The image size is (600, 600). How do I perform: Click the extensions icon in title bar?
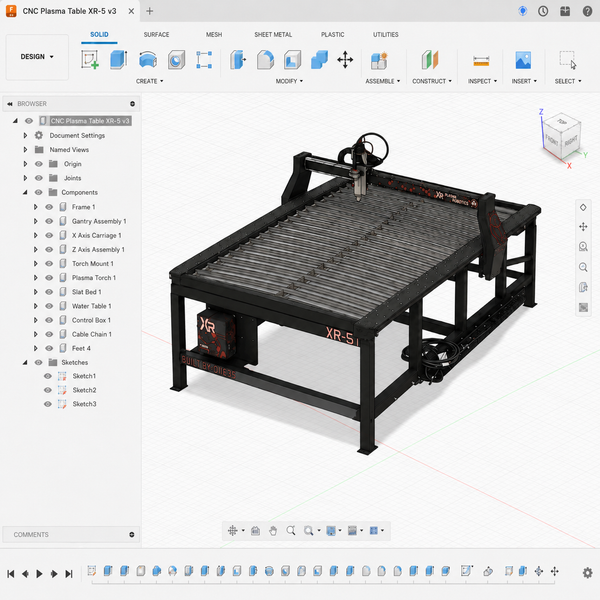tap(565, 11)
